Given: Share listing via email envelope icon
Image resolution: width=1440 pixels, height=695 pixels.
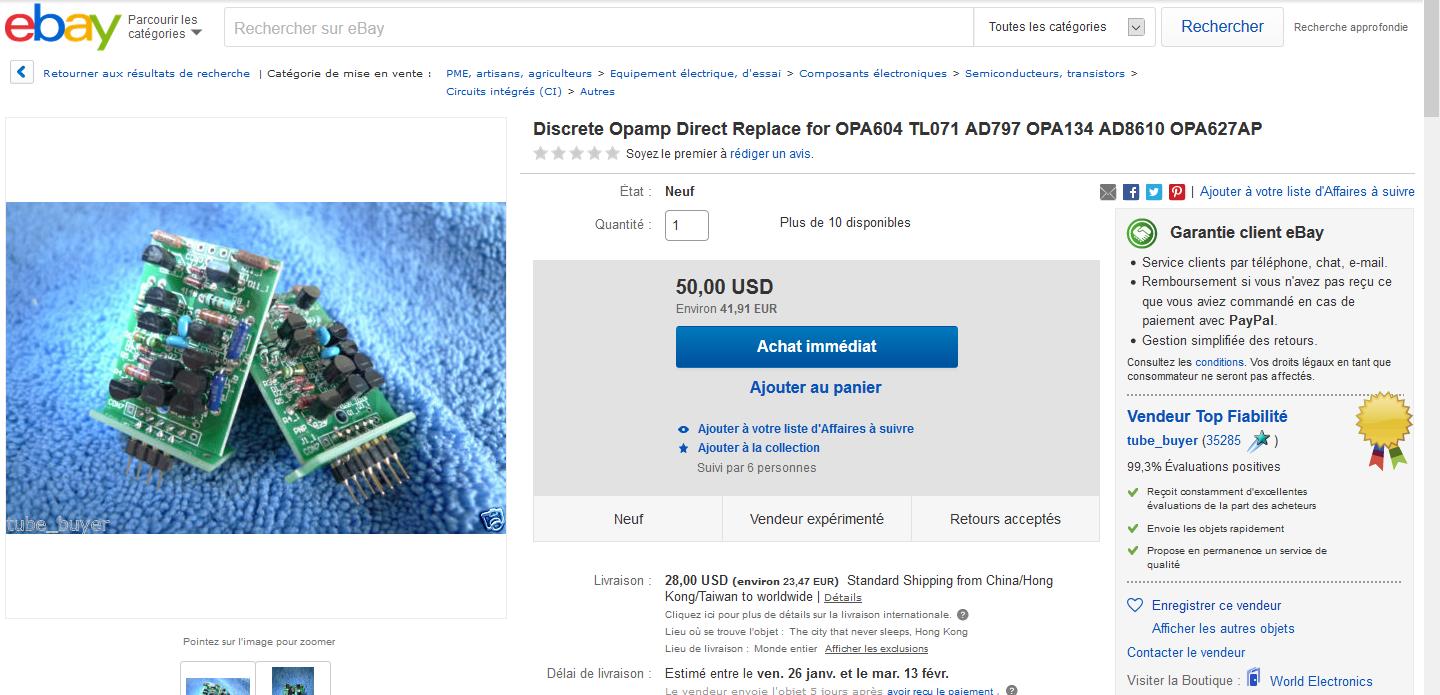Looking at the screenshot, I should click(x=1108, y=192).
